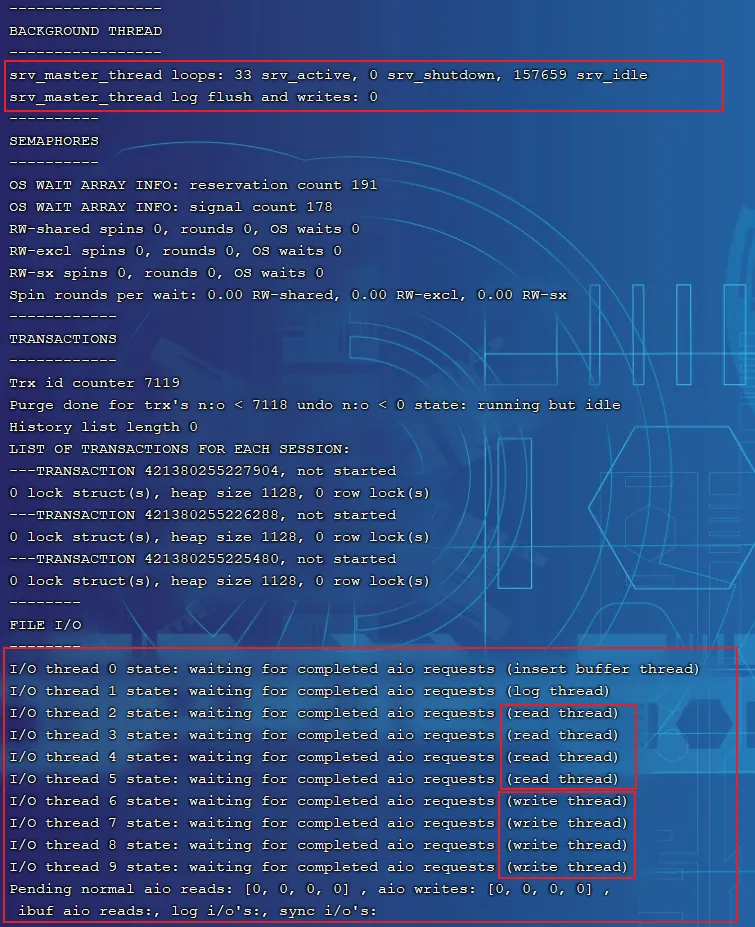
Task: Click the RW-shared spins line
Action: tap(184, 229)
